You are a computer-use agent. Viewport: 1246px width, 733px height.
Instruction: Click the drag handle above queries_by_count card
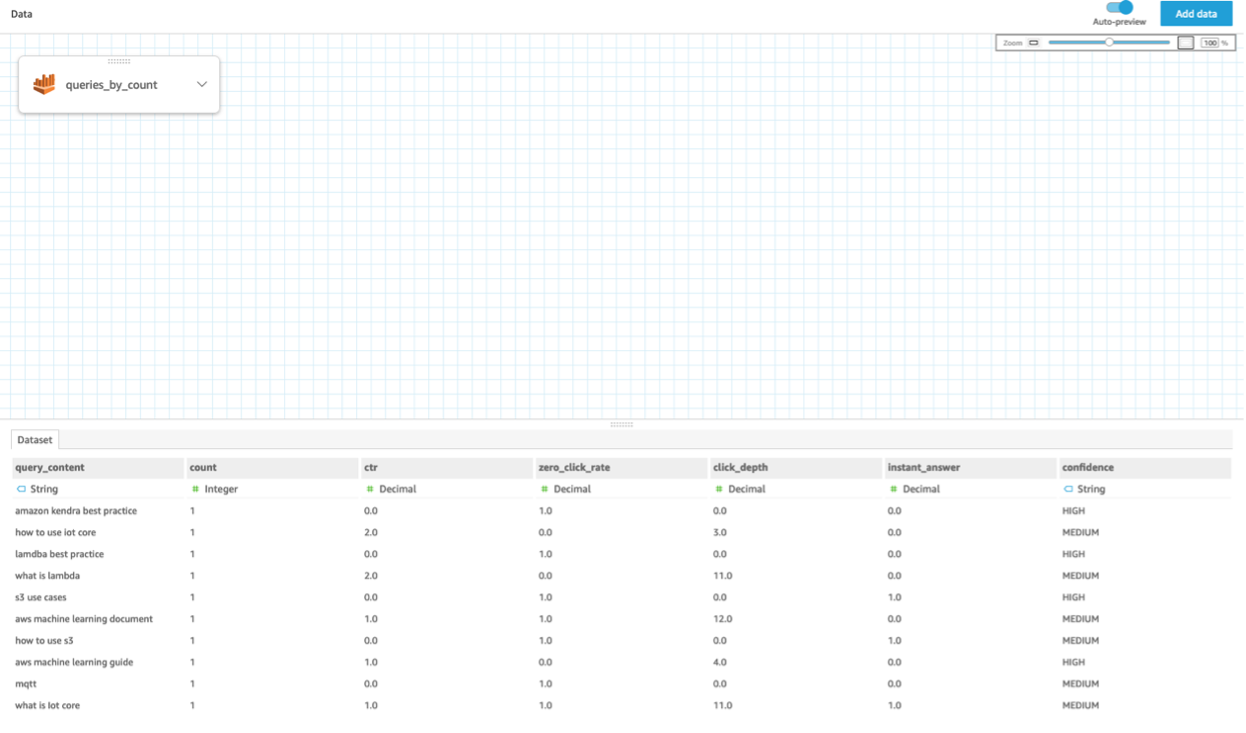point(119,61)
